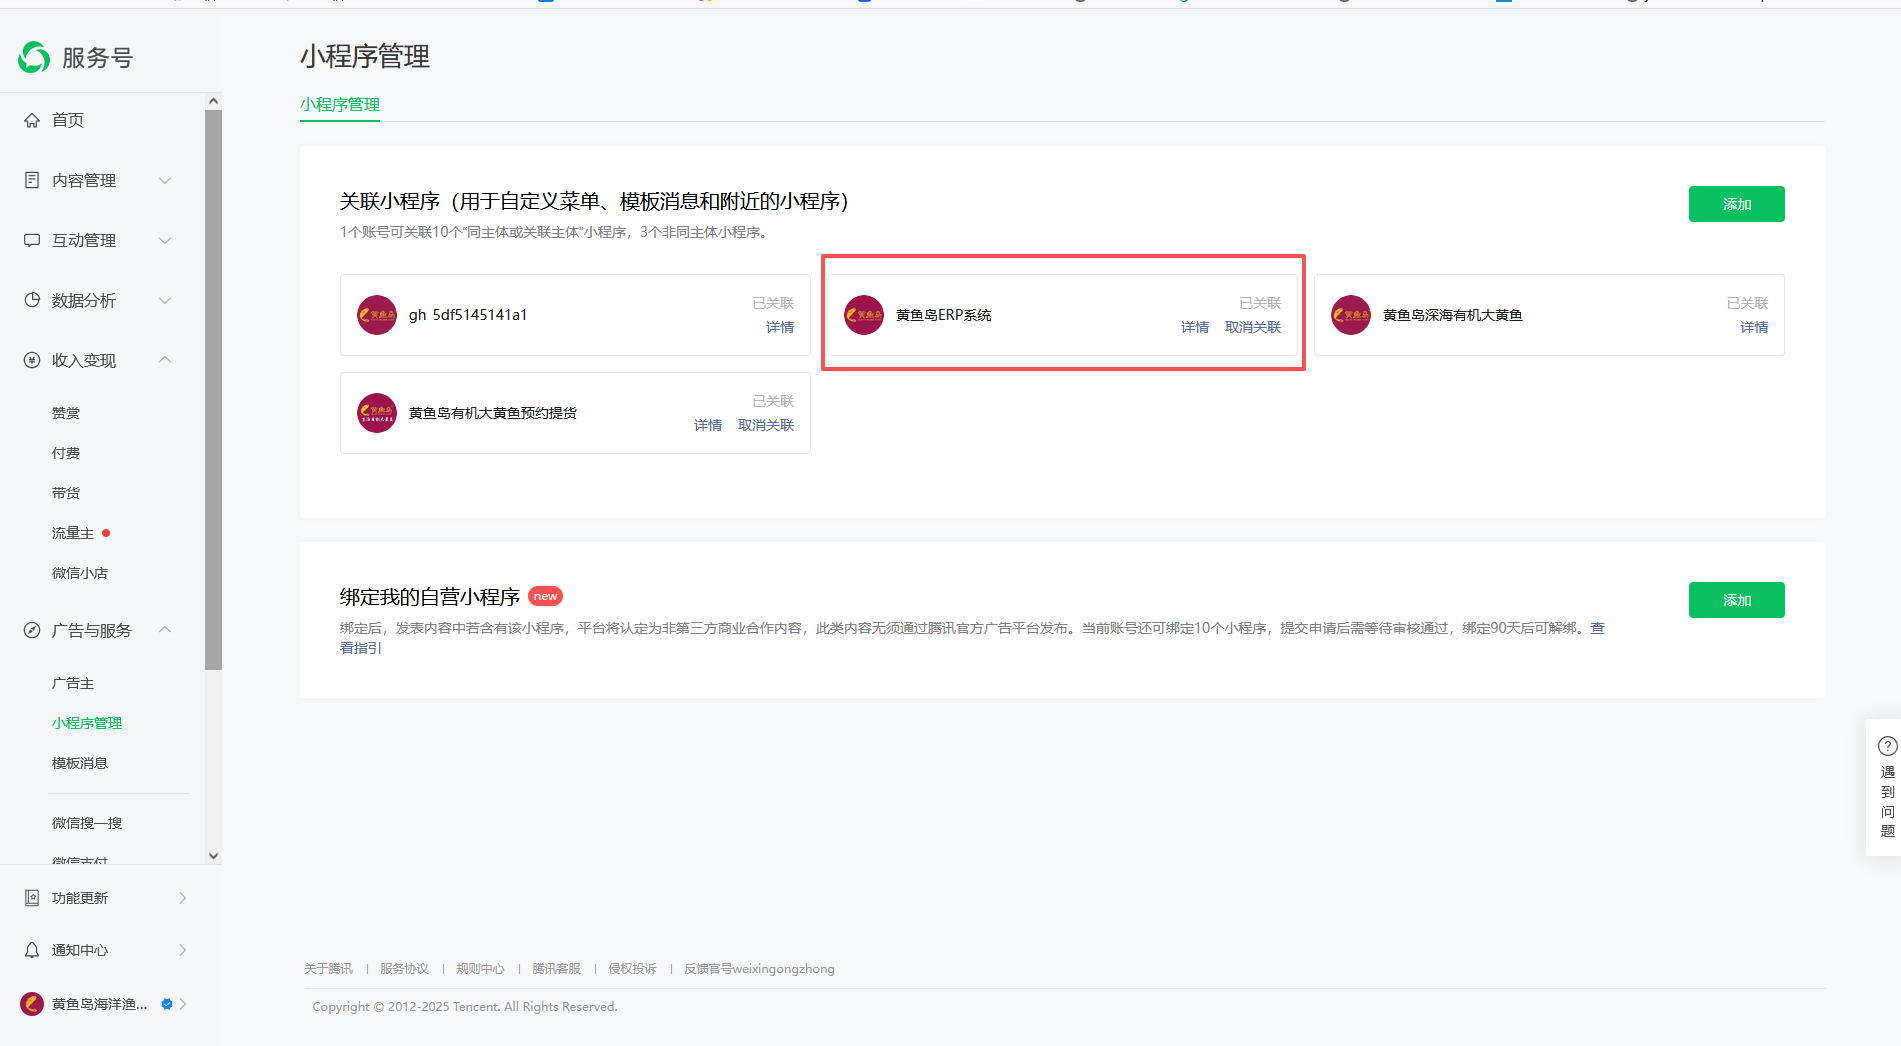
Task: Expand the 互动管理 menu chevron
Action: point(165,240)
